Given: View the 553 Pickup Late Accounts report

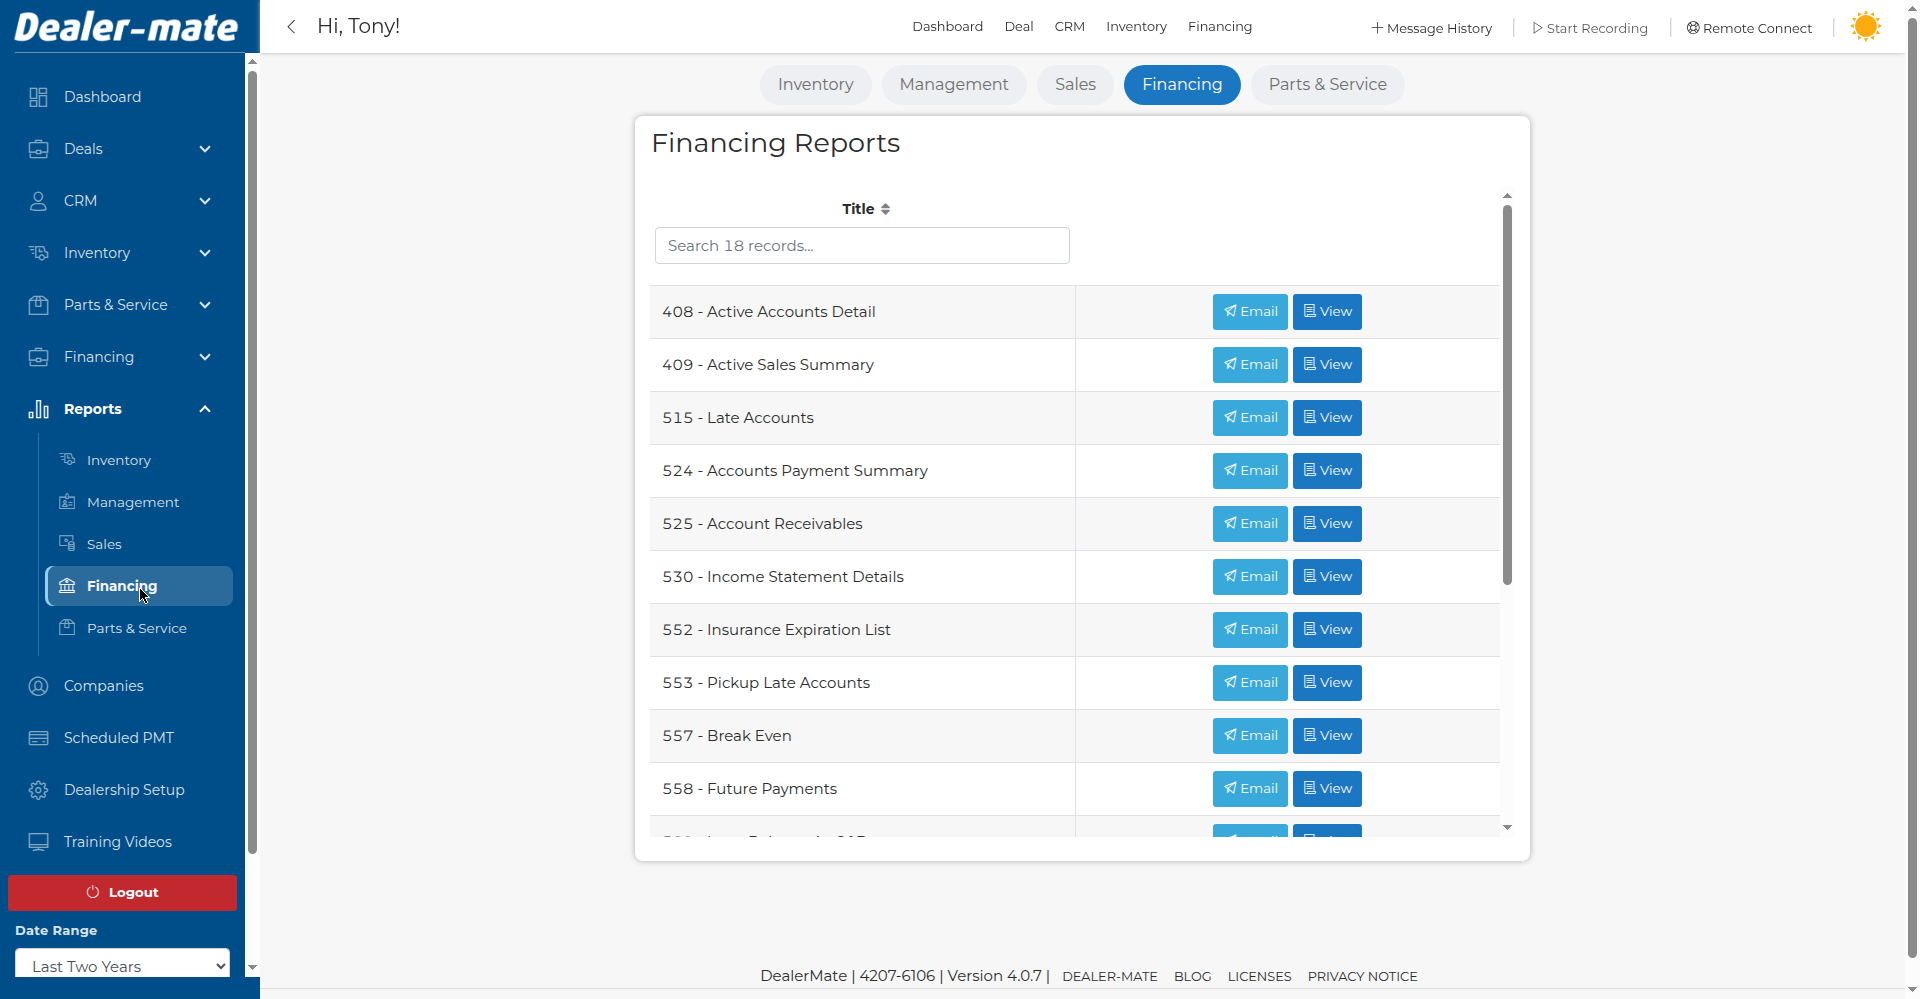Looking at the screenshot, I should click(1327, 683).
